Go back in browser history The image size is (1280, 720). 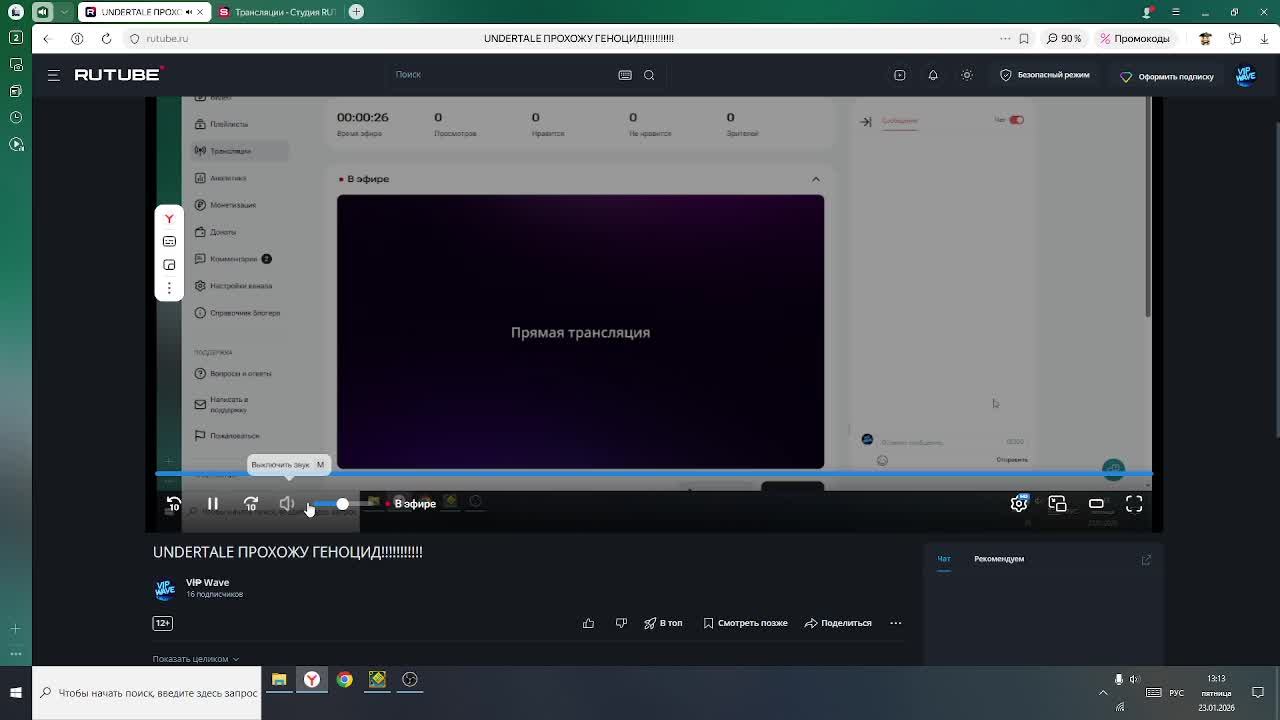(x=46, y=38)
